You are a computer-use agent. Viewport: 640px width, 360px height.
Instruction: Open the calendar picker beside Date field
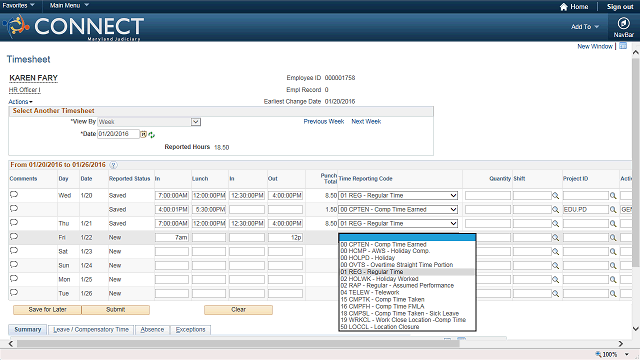tap(143, 134)
